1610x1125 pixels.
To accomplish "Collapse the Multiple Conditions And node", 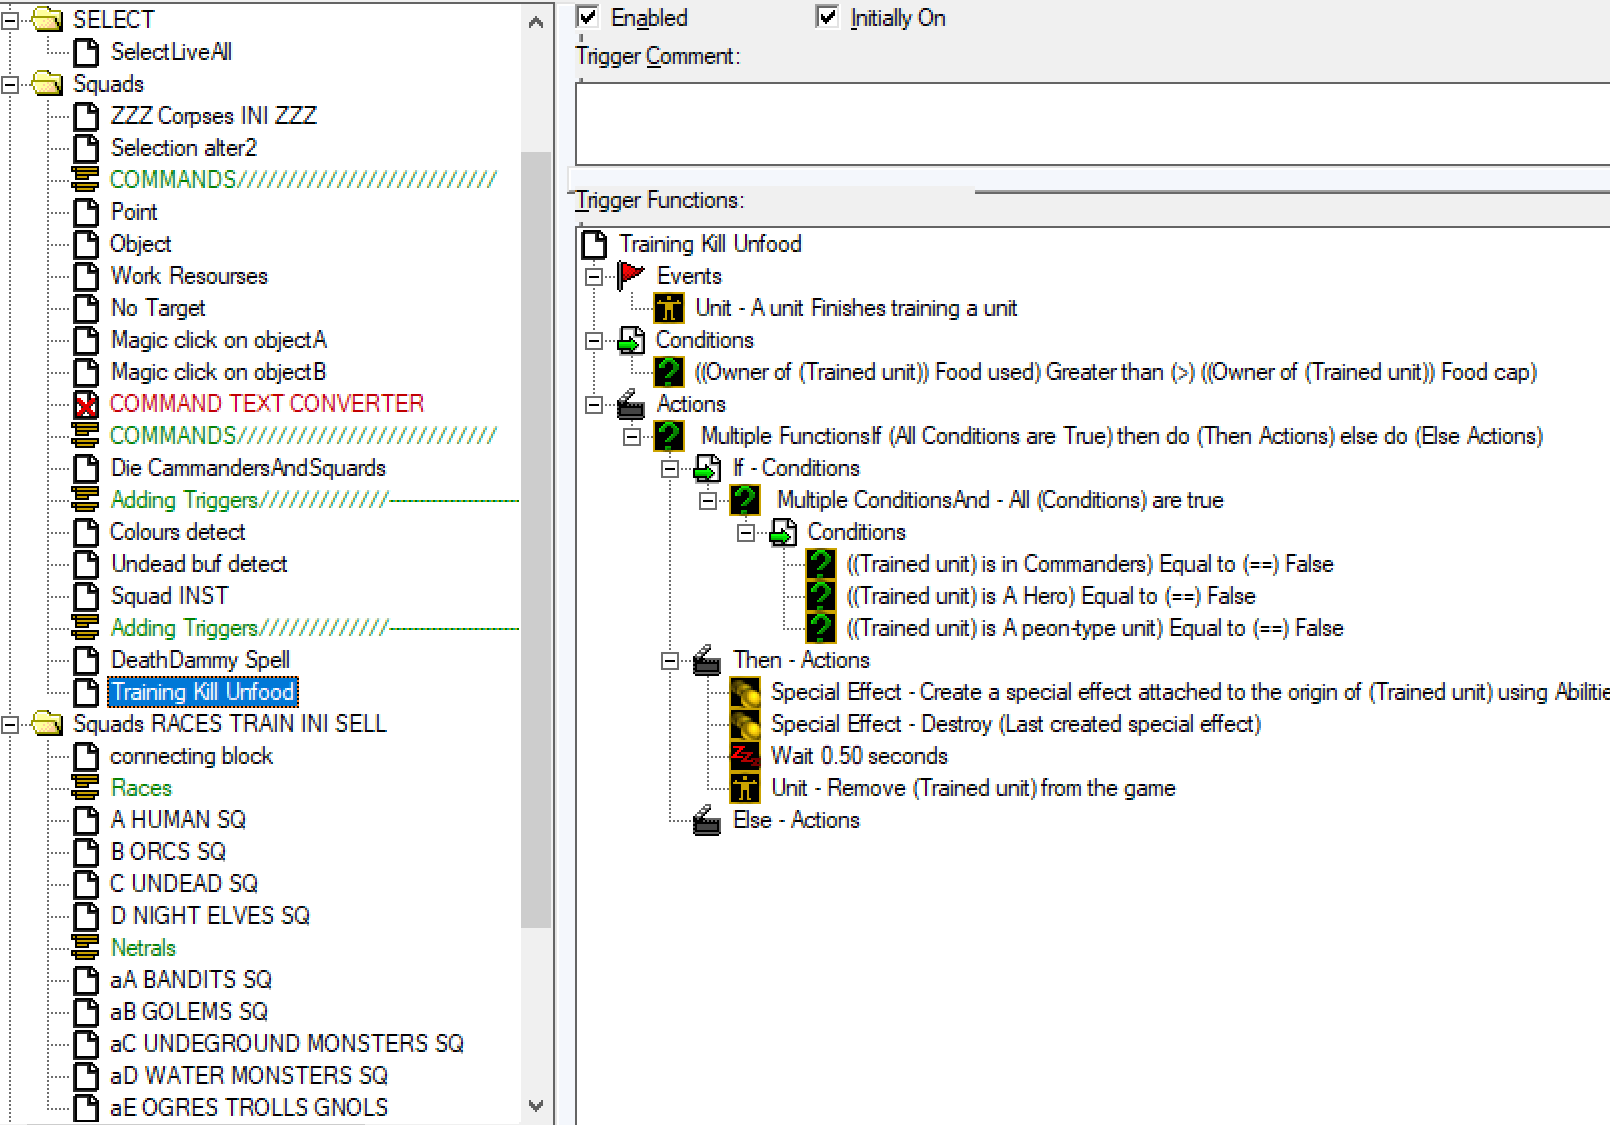I will tap(708, 500).
